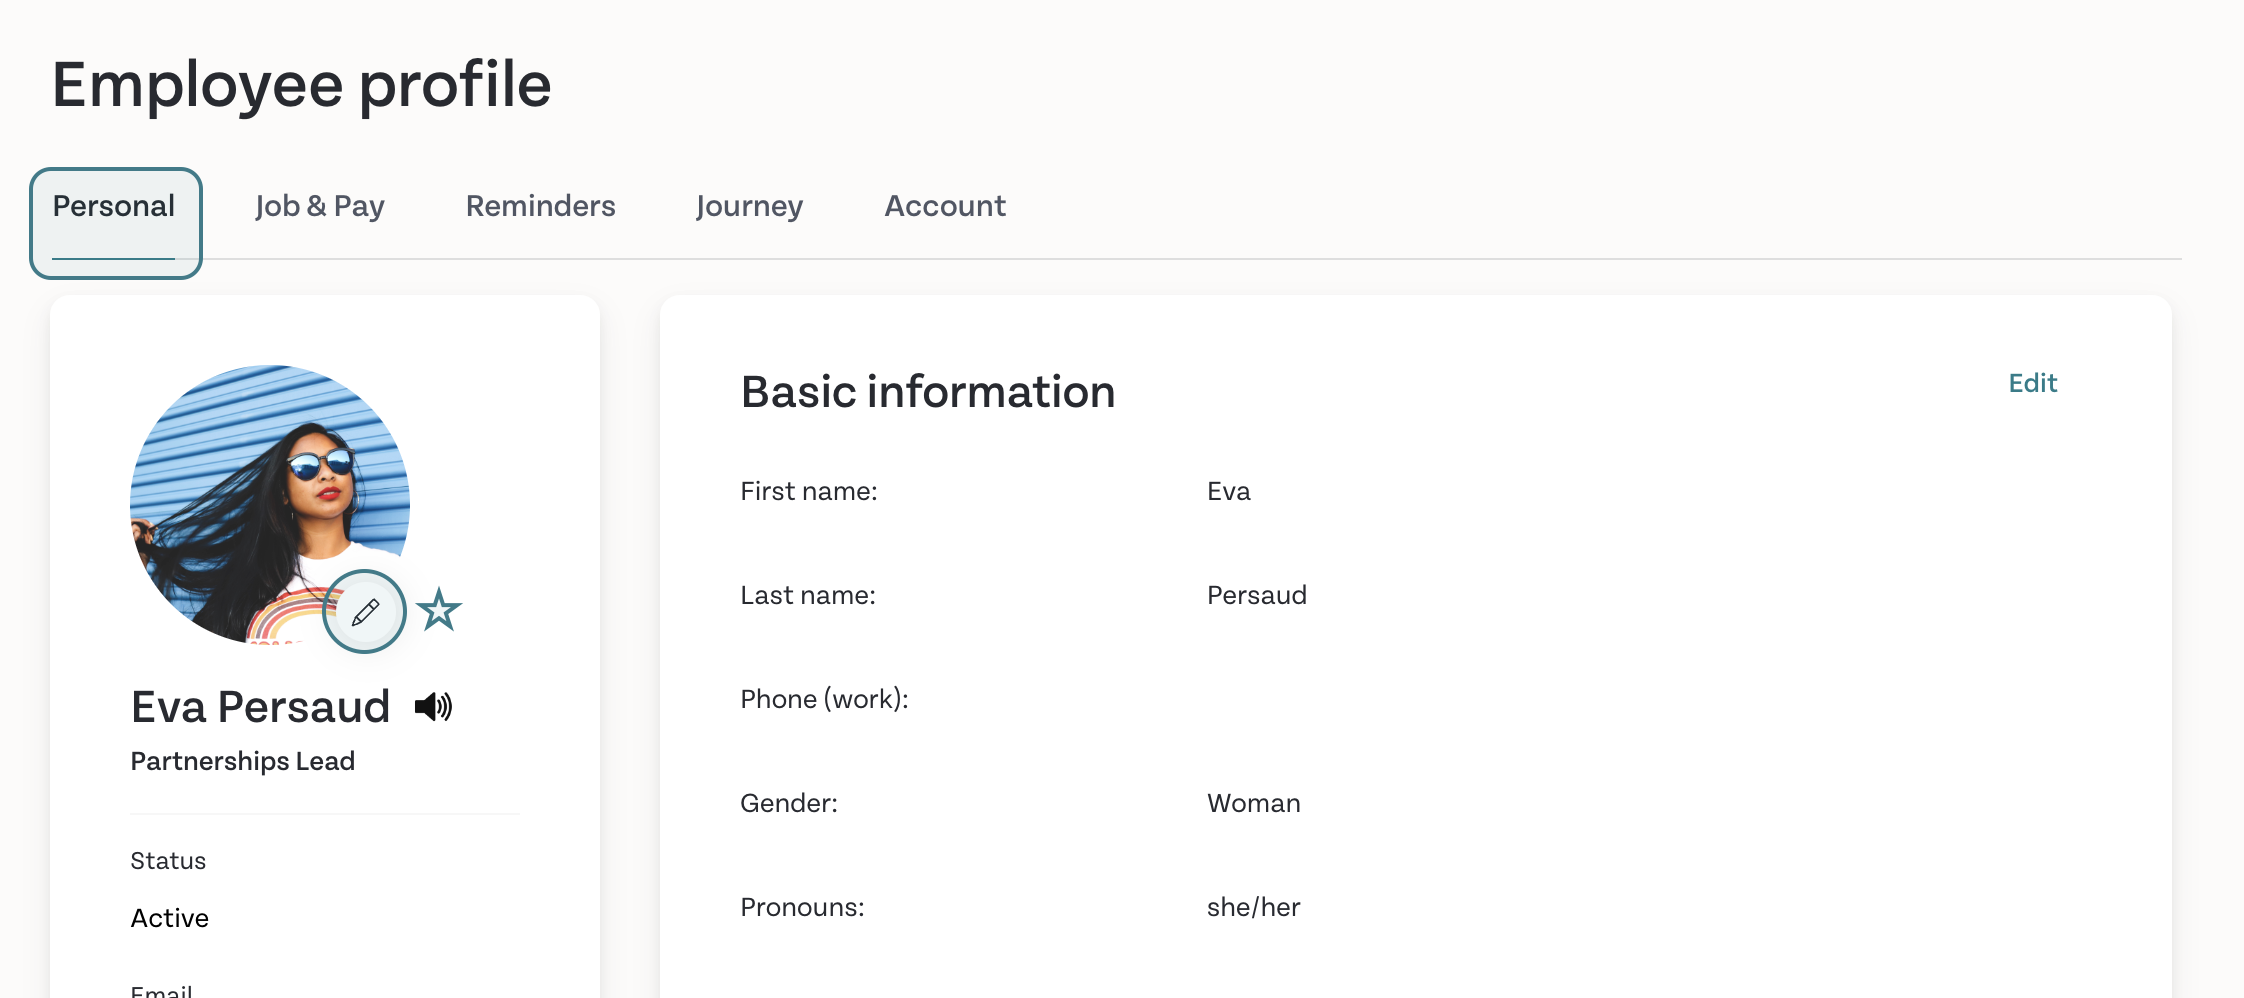Screen dimensions: 2244x998
Task: Click Edit in Basic information
Action: 2033,383
